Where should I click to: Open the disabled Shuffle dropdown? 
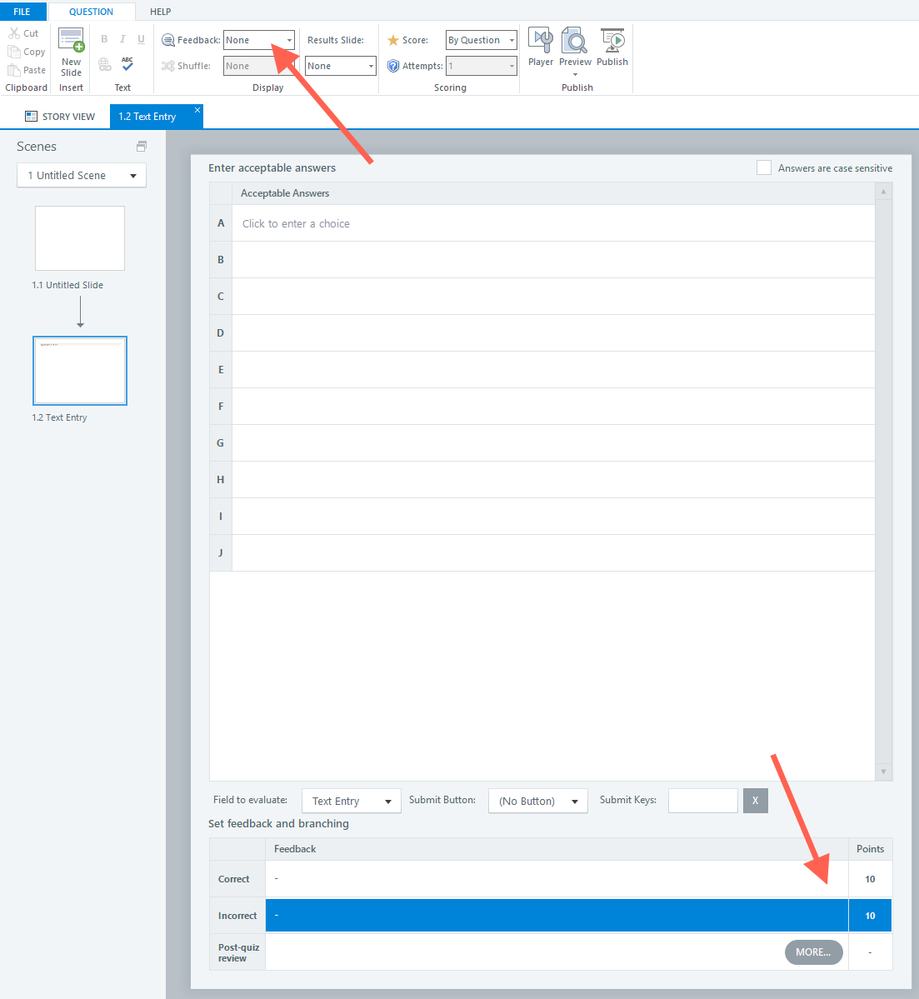(x=259, y=66)
